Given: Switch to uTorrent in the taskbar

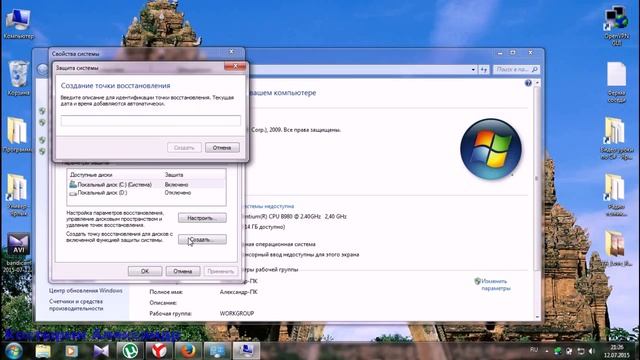Looking at the screenshot, I should pos(130,351).
